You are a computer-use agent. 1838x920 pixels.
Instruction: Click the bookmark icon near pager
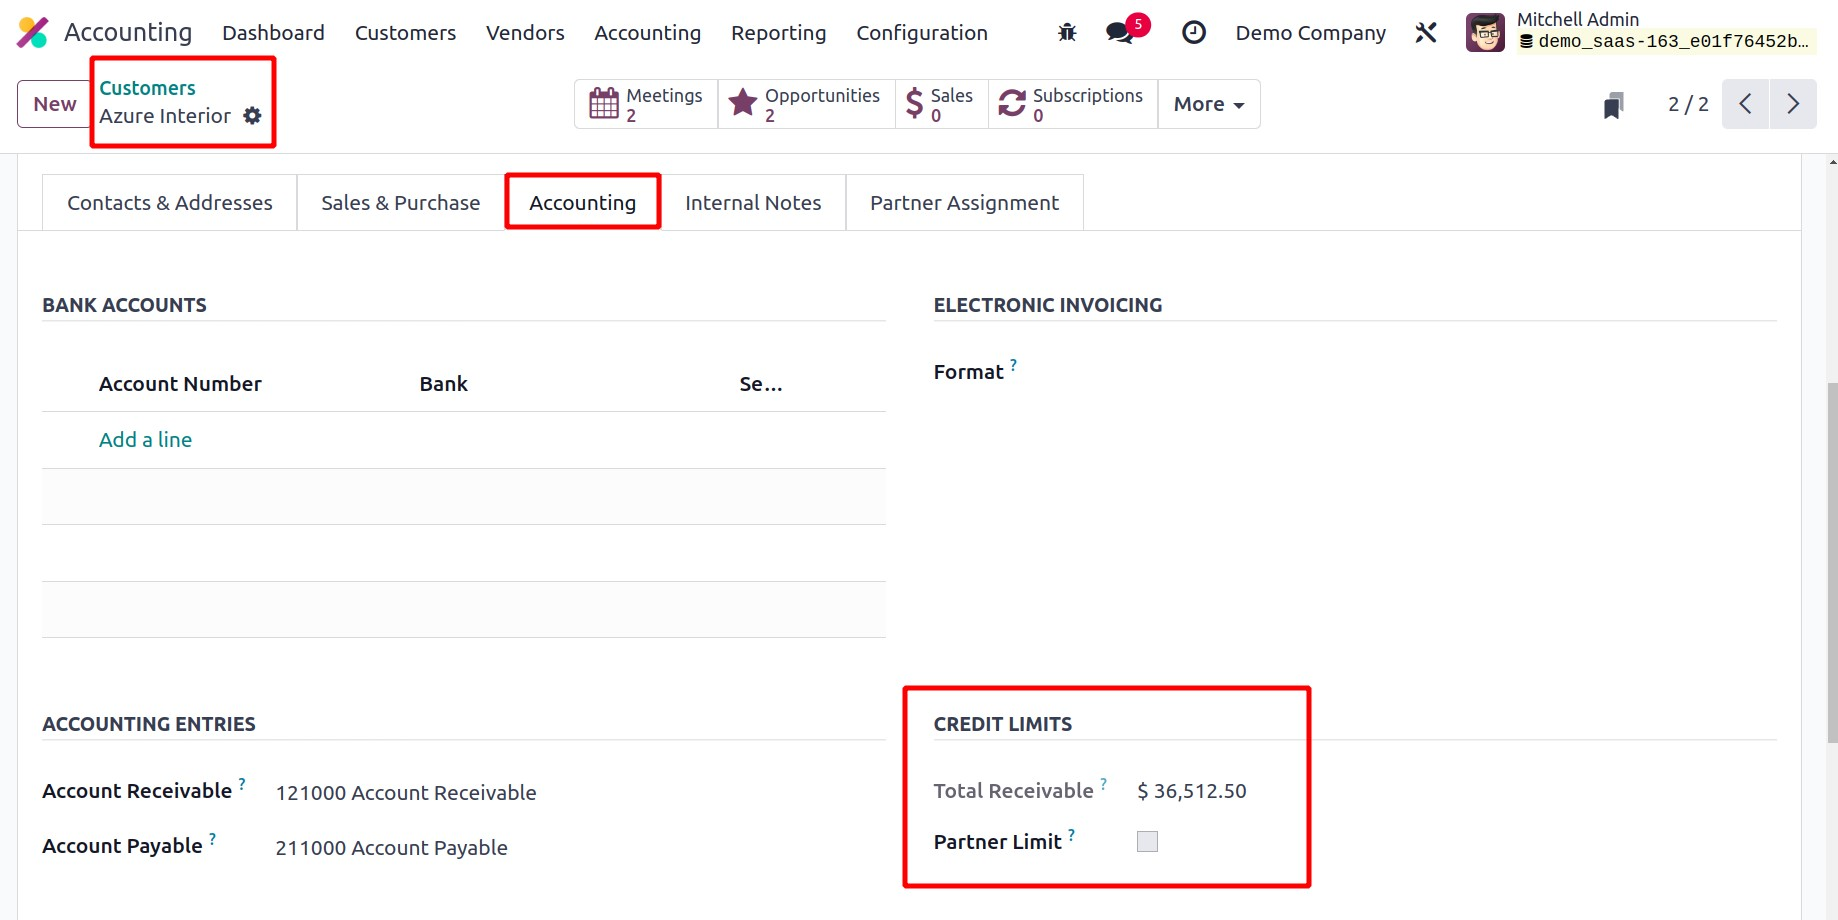click(x=1613, y=105)
